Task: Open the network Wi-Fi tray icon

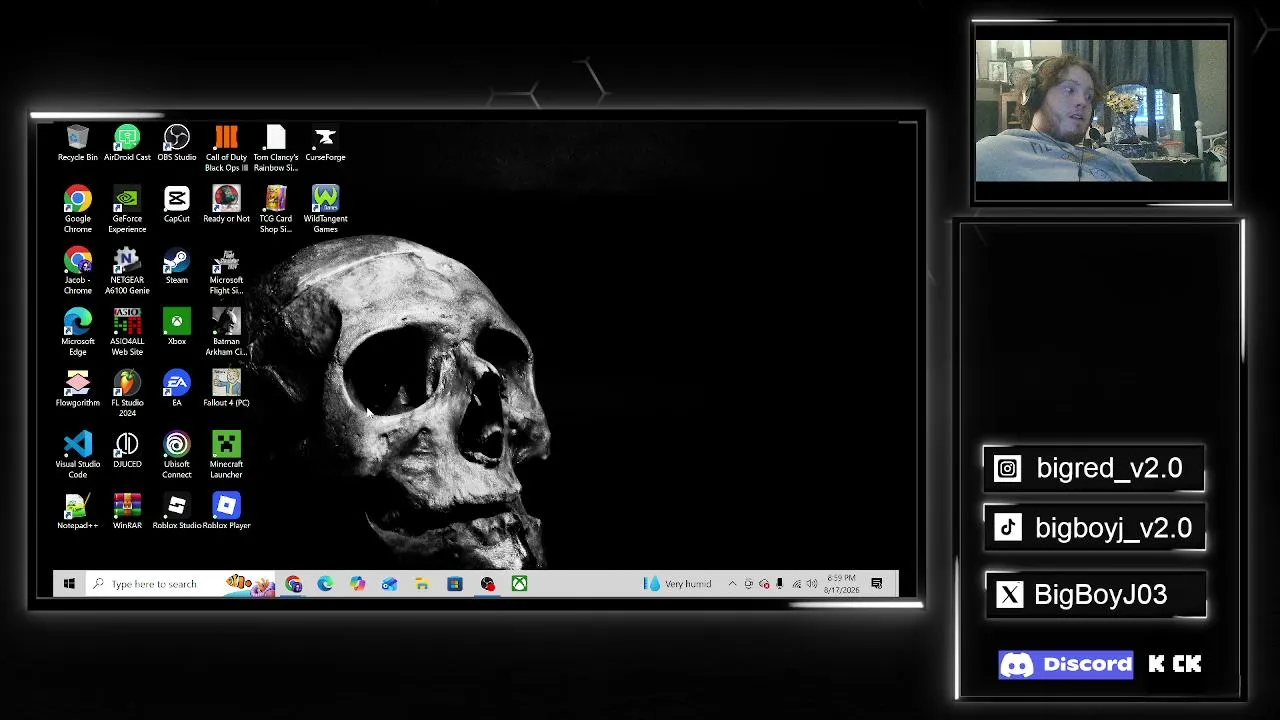Action: pos(796,584)
